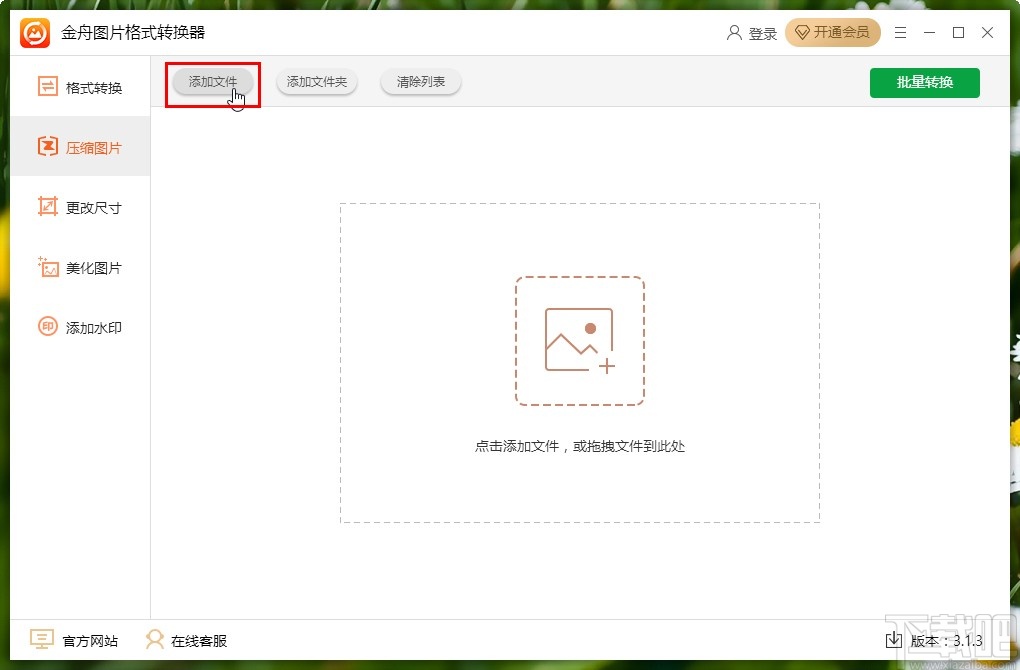
Task: Open the hamburger menu in title bar
Action: click(899, 32)
